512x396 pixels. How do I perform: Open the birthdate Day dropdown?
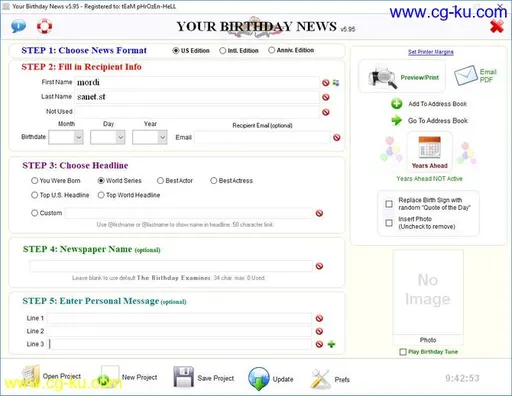click(108, 137)
